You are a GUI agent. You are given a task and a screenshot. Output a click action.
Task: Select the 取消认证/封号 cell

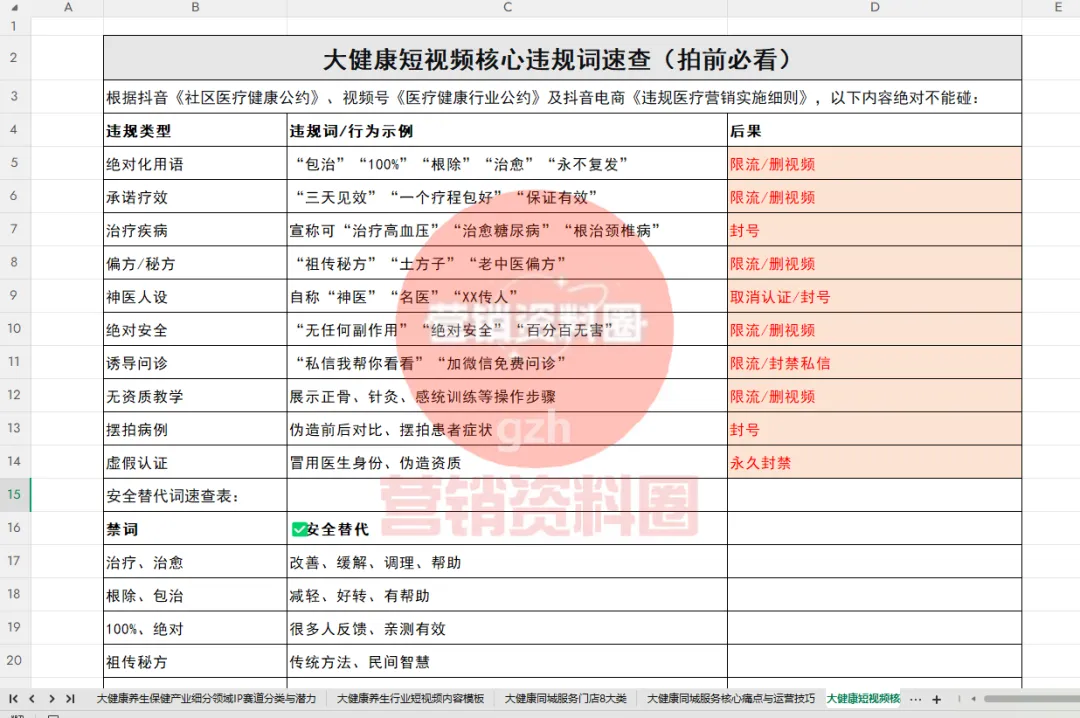click(x=875, y=296)
